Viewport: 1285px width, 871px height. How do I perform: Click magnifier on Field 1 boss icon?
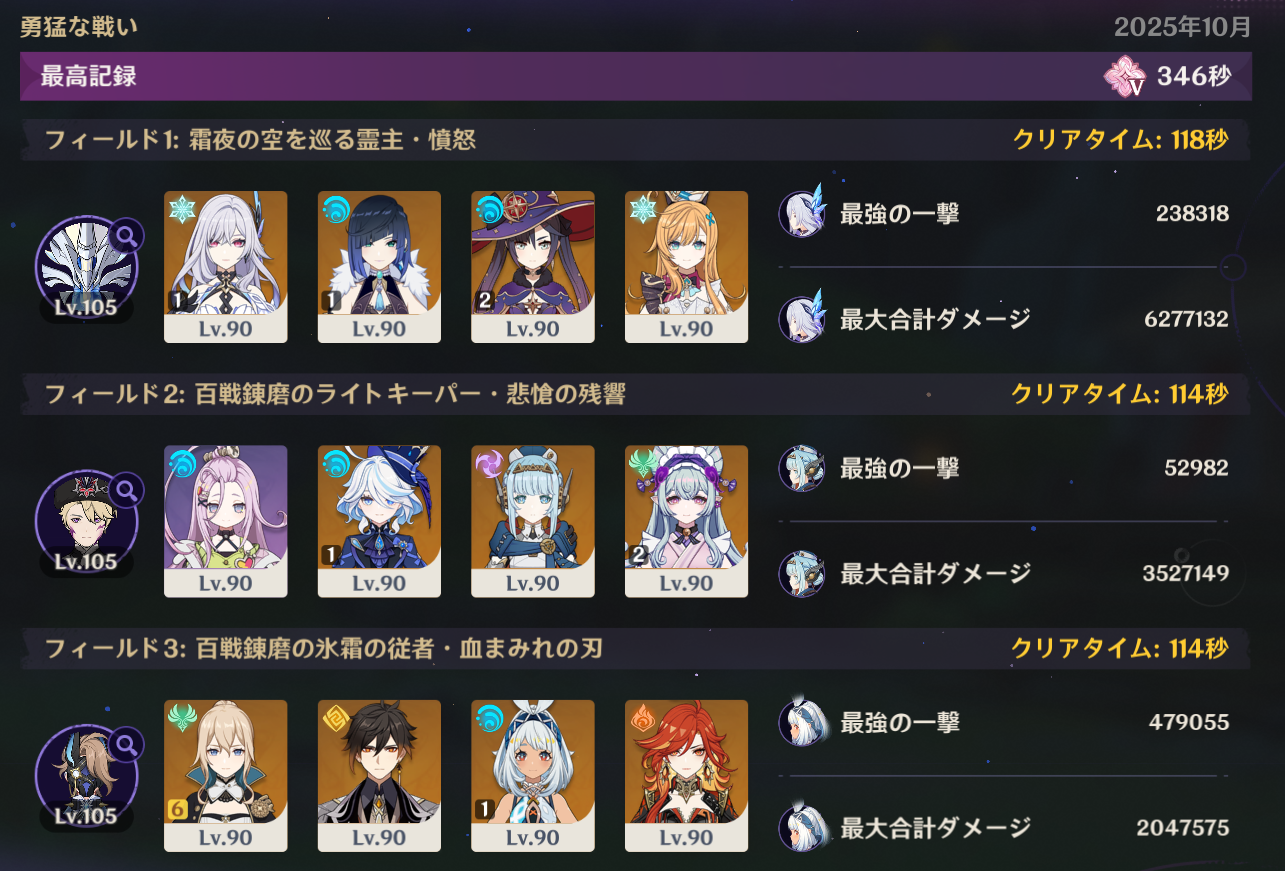[127, 235]
